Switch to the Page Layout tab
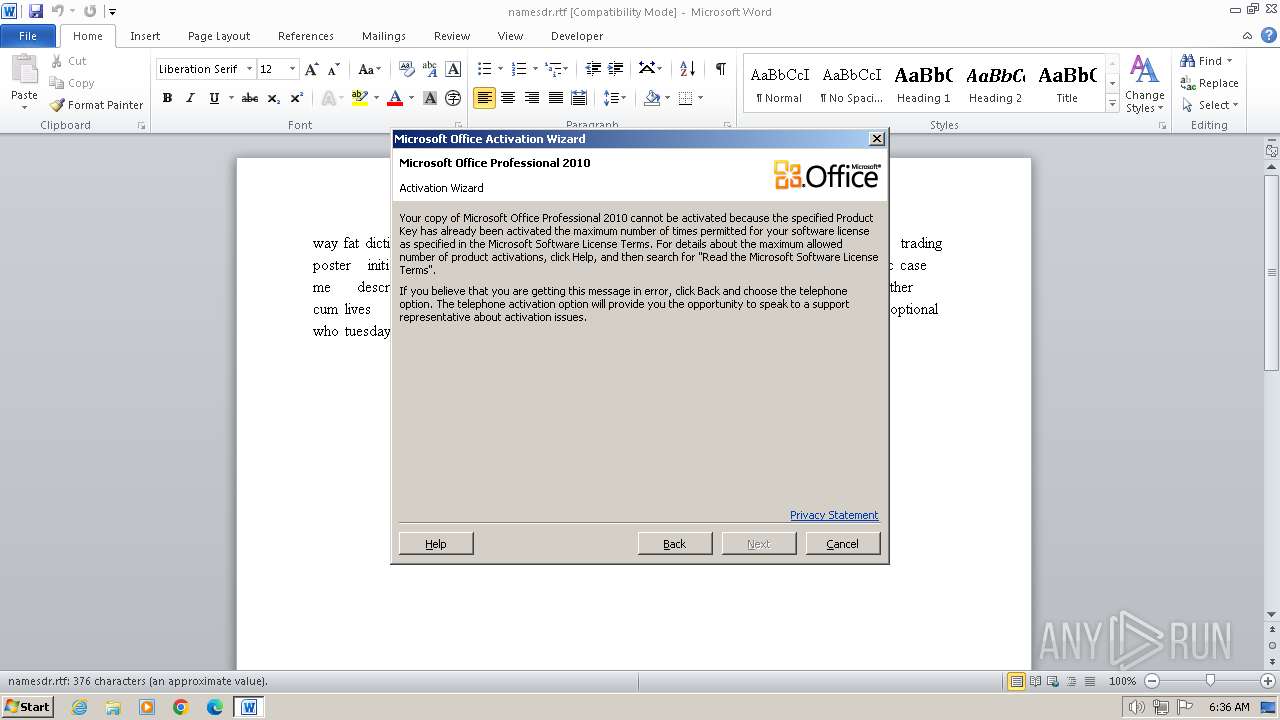 tap(219, 36)
